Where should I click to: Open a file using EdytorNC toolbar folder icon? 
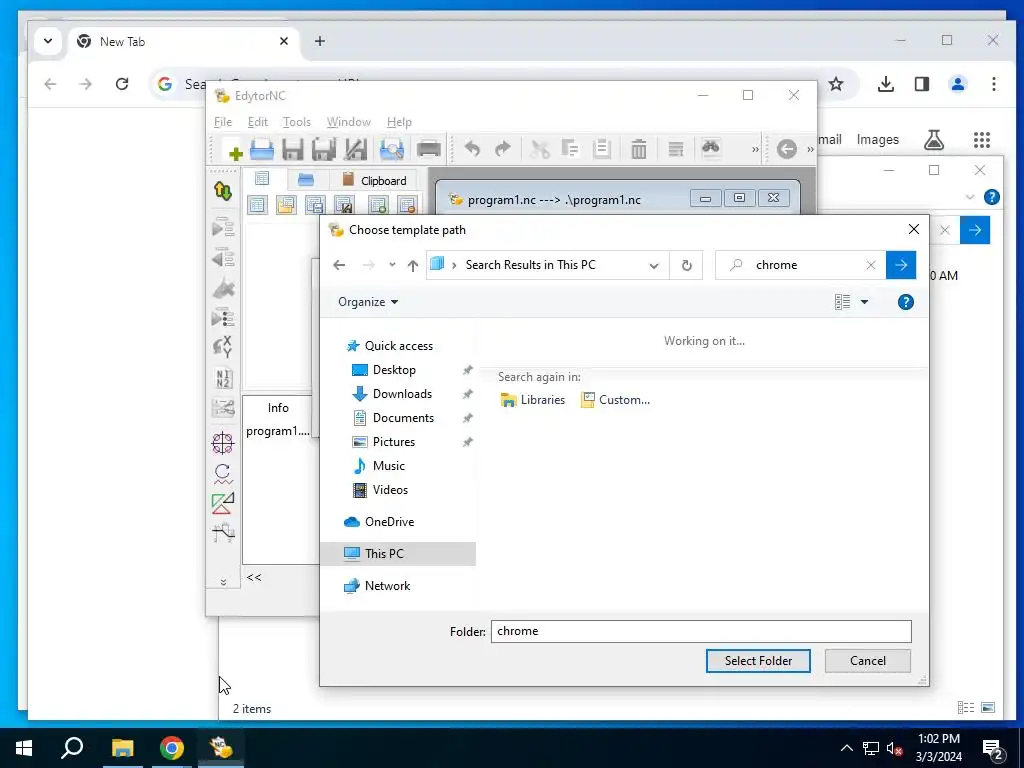pos(262,150)
